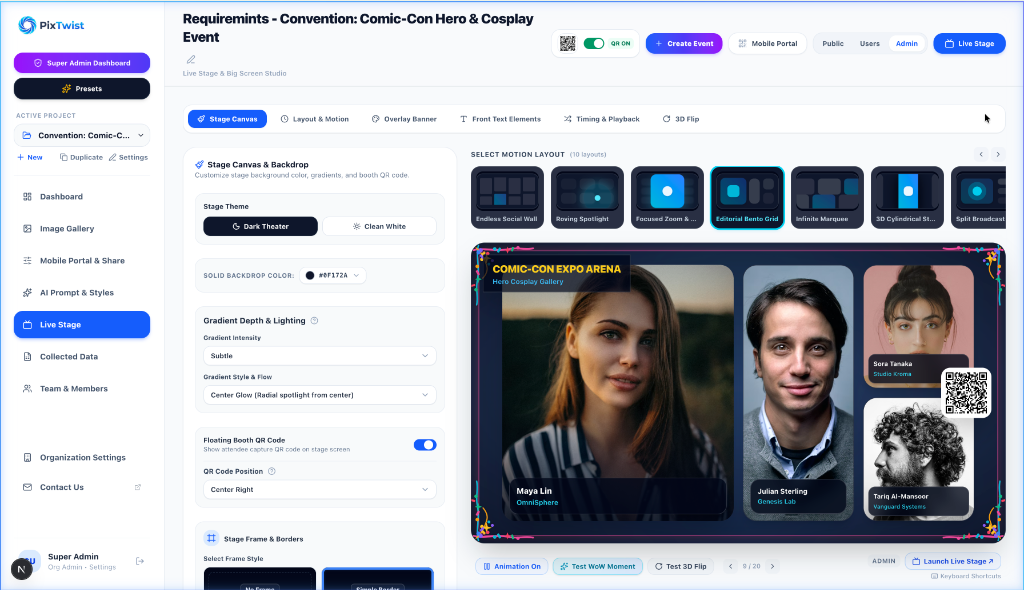Click info icon beside Gradient Depth & Lighting
The image size is (1024, 590).
coord(314,321)
